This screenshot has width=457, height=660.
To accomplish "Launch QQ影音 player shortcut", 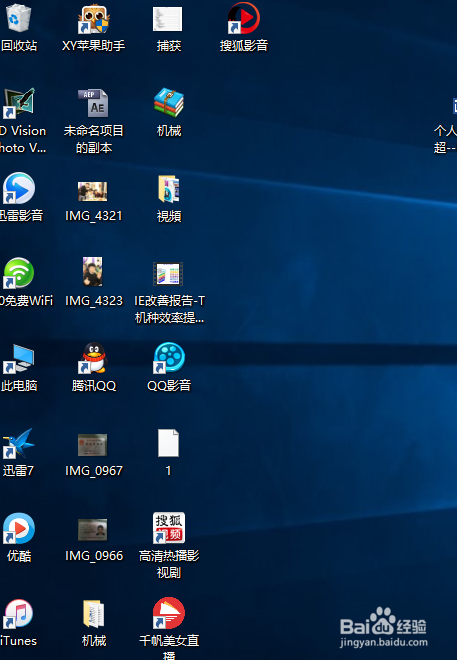I will pyautogui.click(x=169, y=358).
